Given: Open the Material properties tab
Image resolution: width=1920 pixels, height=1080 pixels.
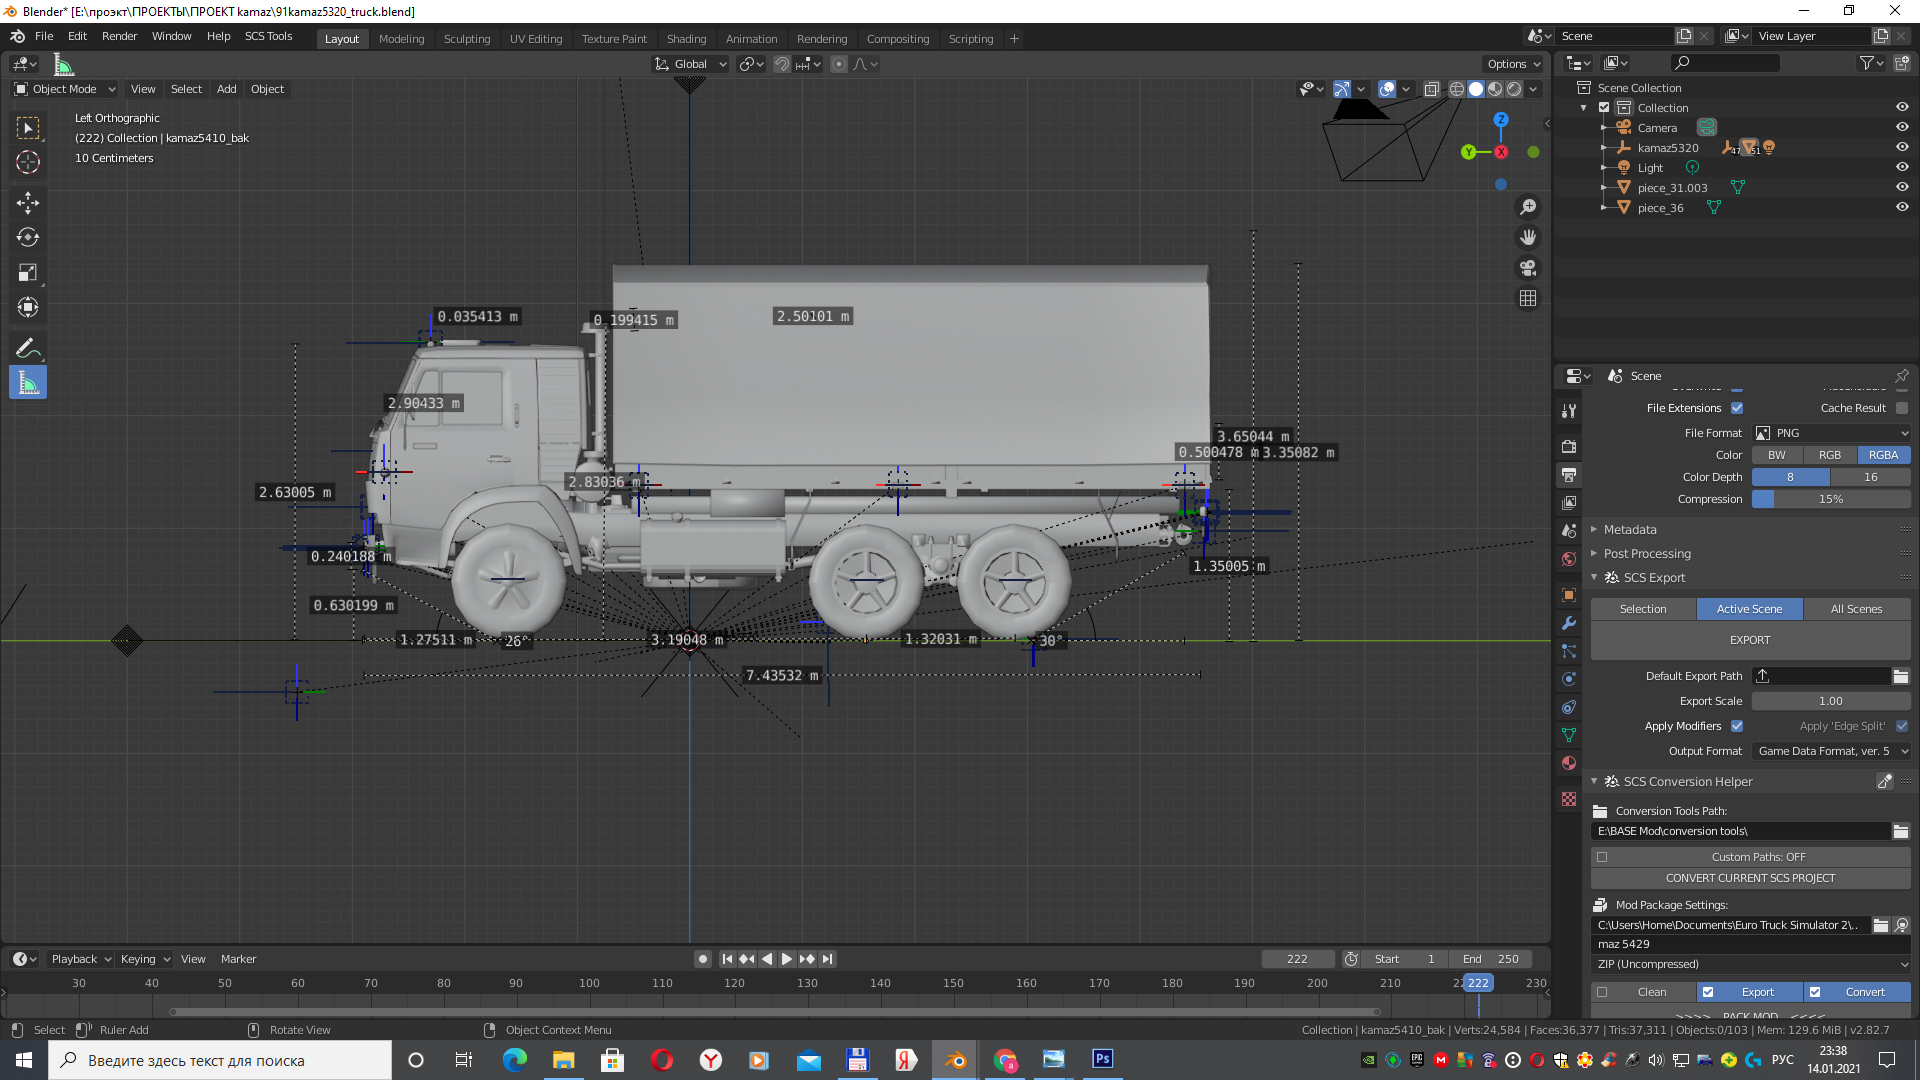Looking at the screenshot, I should 1569,763.
